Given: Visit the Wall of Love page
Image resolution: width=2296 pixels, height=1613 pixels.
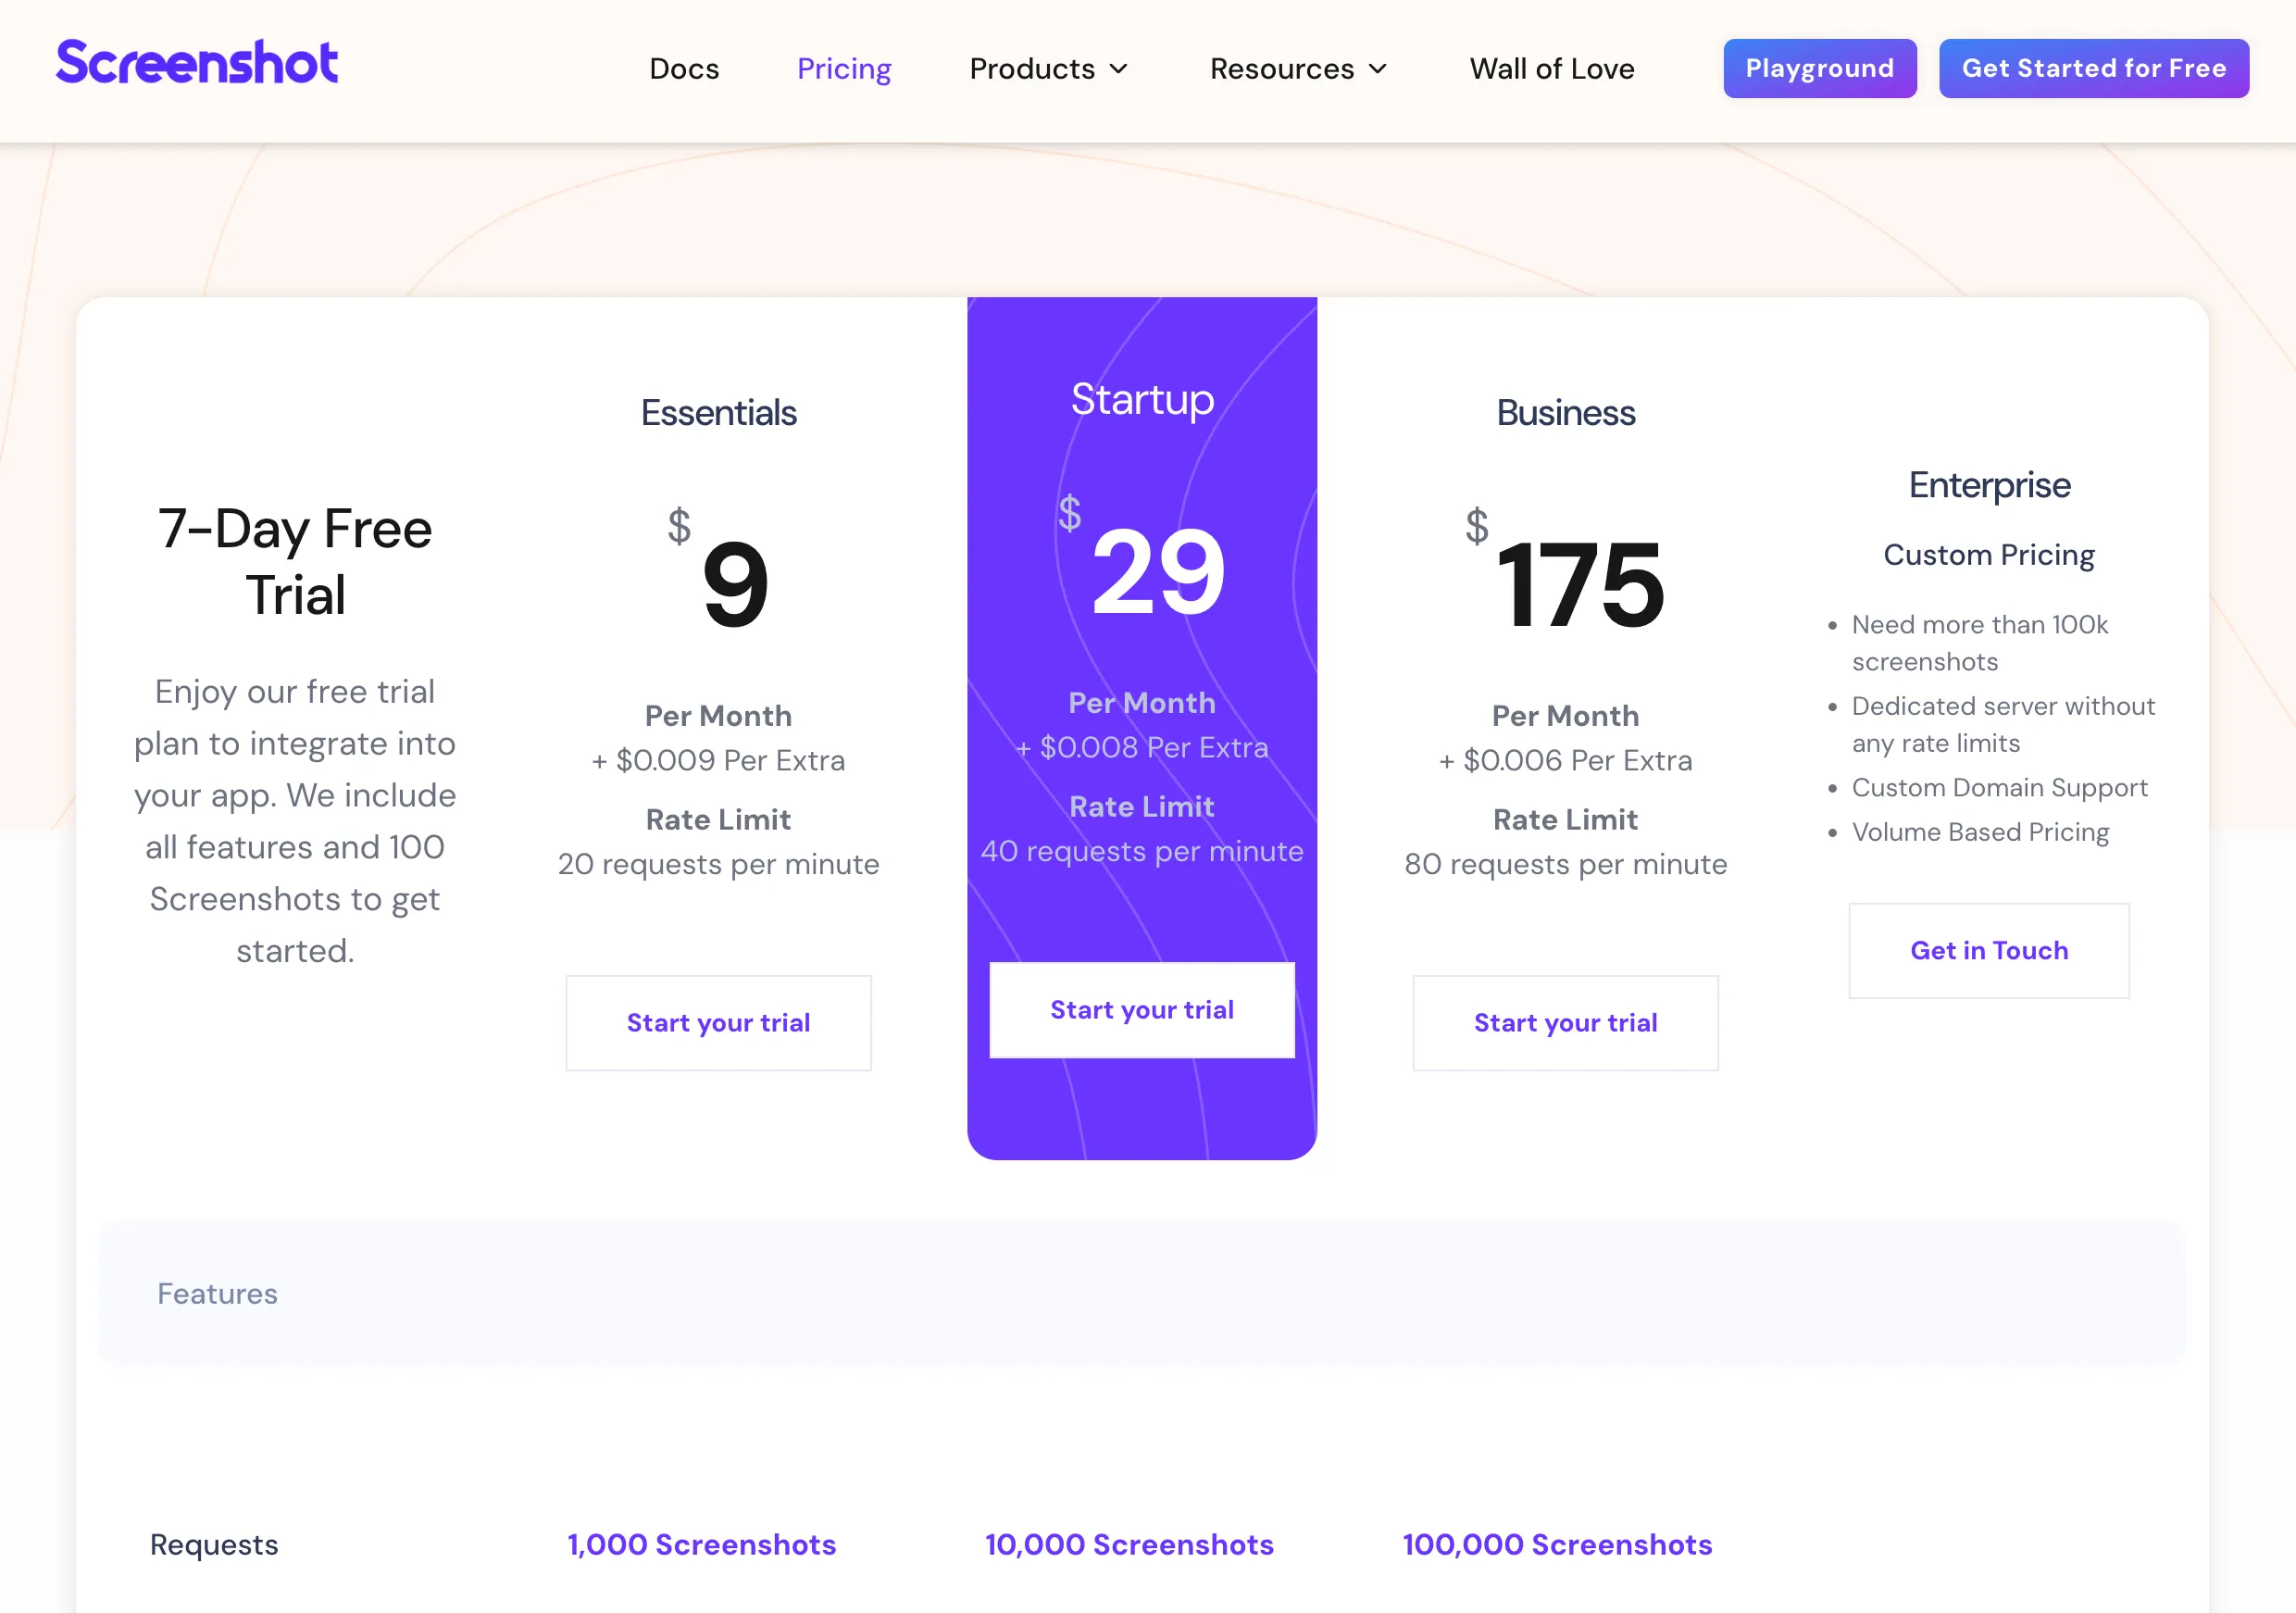Looking at the screenshot, I should click(x=1551, y=68).
